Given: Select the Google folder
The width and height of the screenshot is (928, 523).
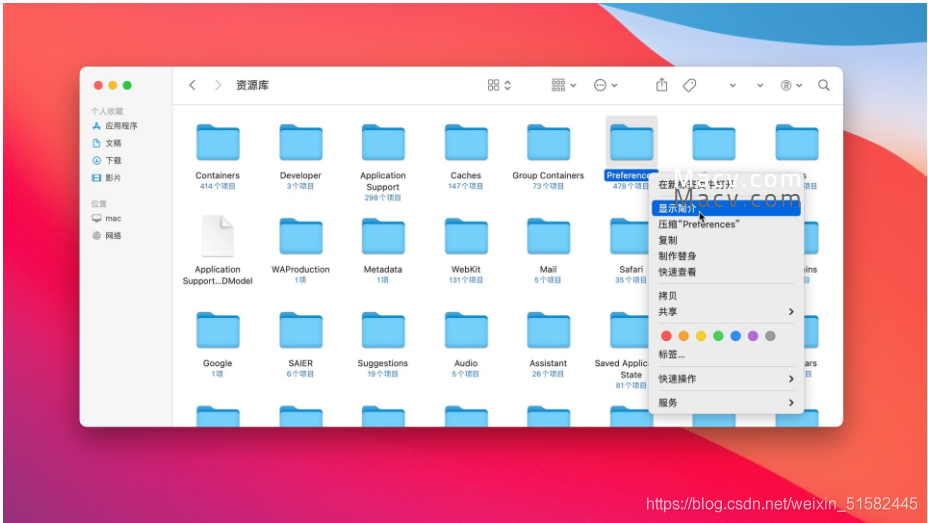Looking at the screenshot, I should click(218, 330).
